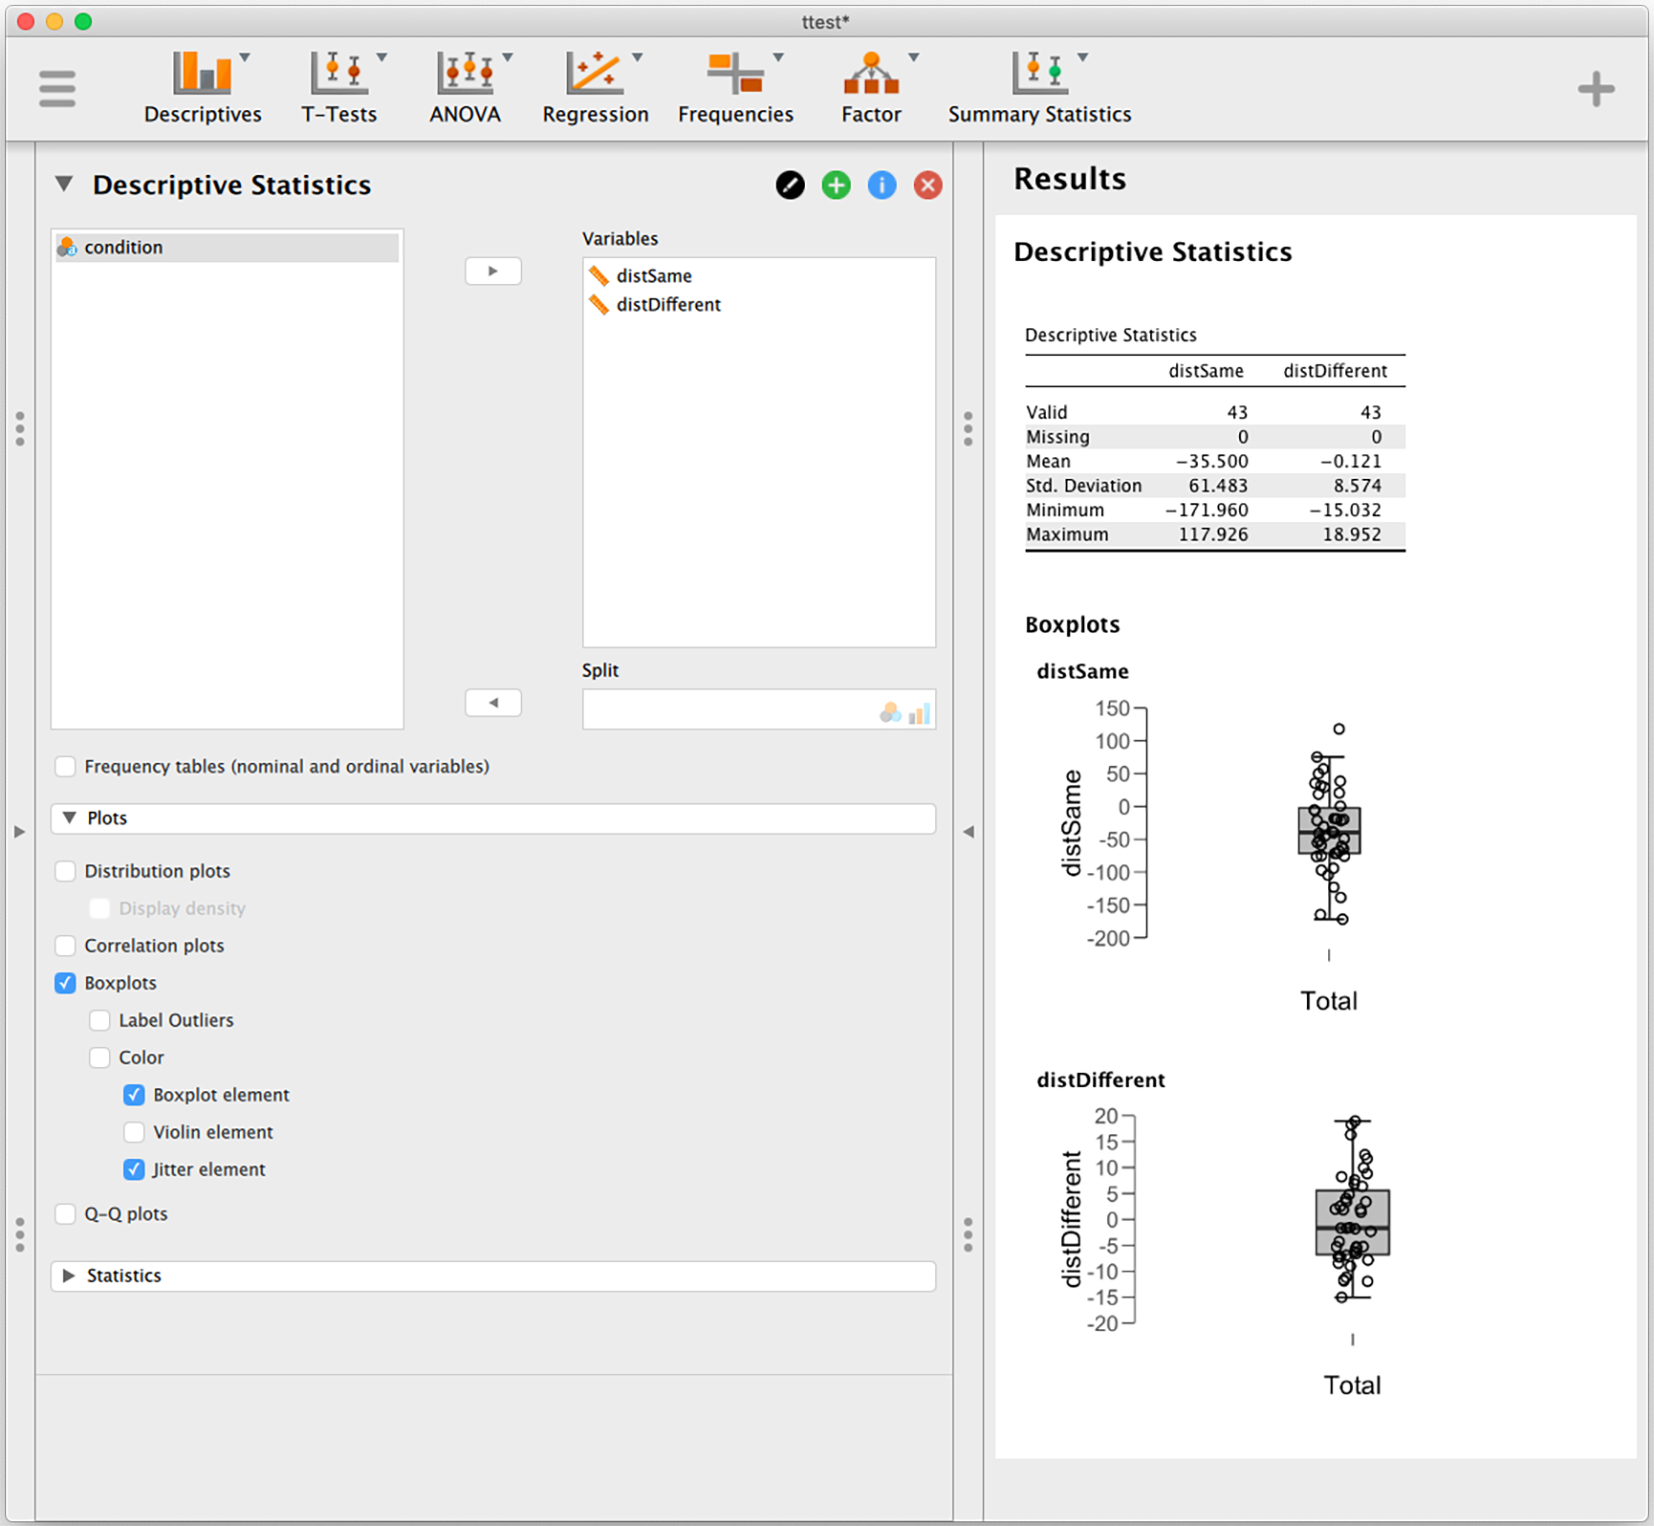1654x1526 pixels.
Task: Open the Summary Statistics module icon
Action: 1040,89
